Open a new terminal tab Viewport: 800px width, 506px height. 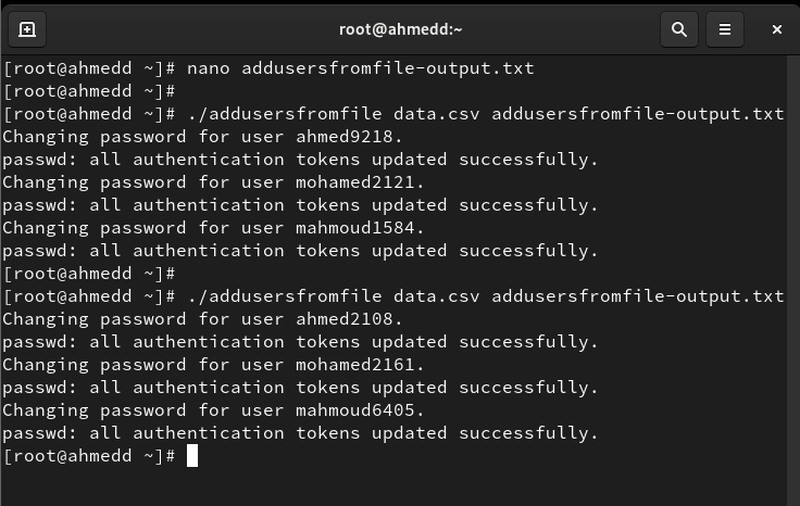pos(27,30)
